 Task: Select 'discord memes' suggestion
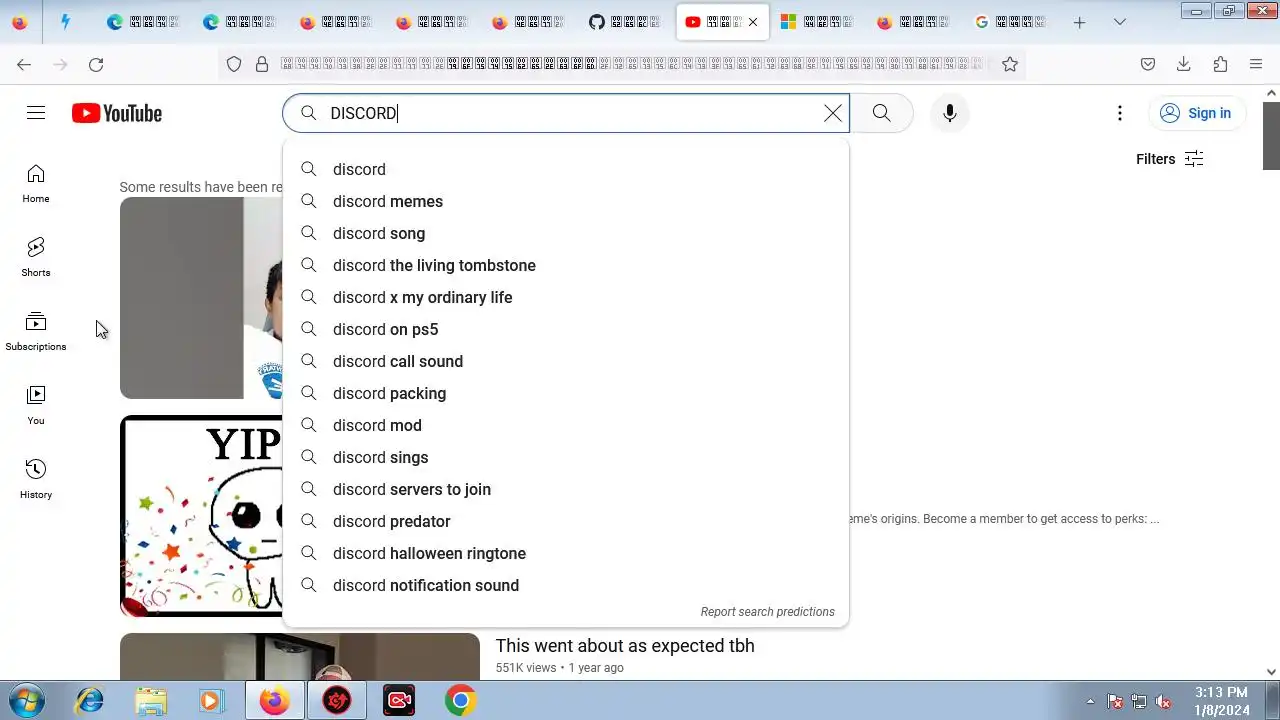pyautogui.click(x=566, y=201)
